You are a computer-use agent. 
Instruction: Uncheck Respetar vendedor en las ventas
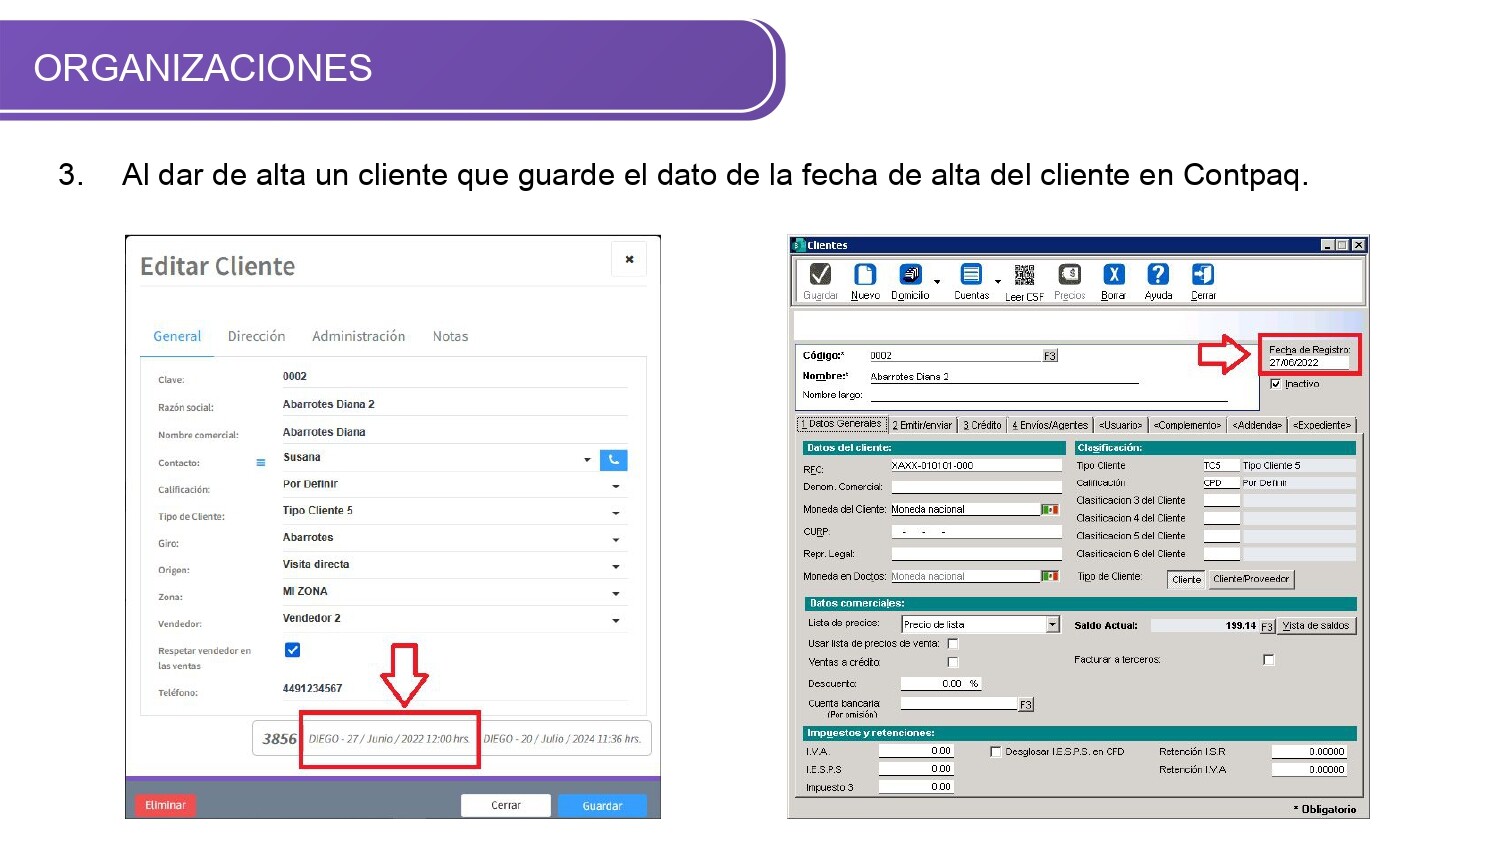pos(293,650)
